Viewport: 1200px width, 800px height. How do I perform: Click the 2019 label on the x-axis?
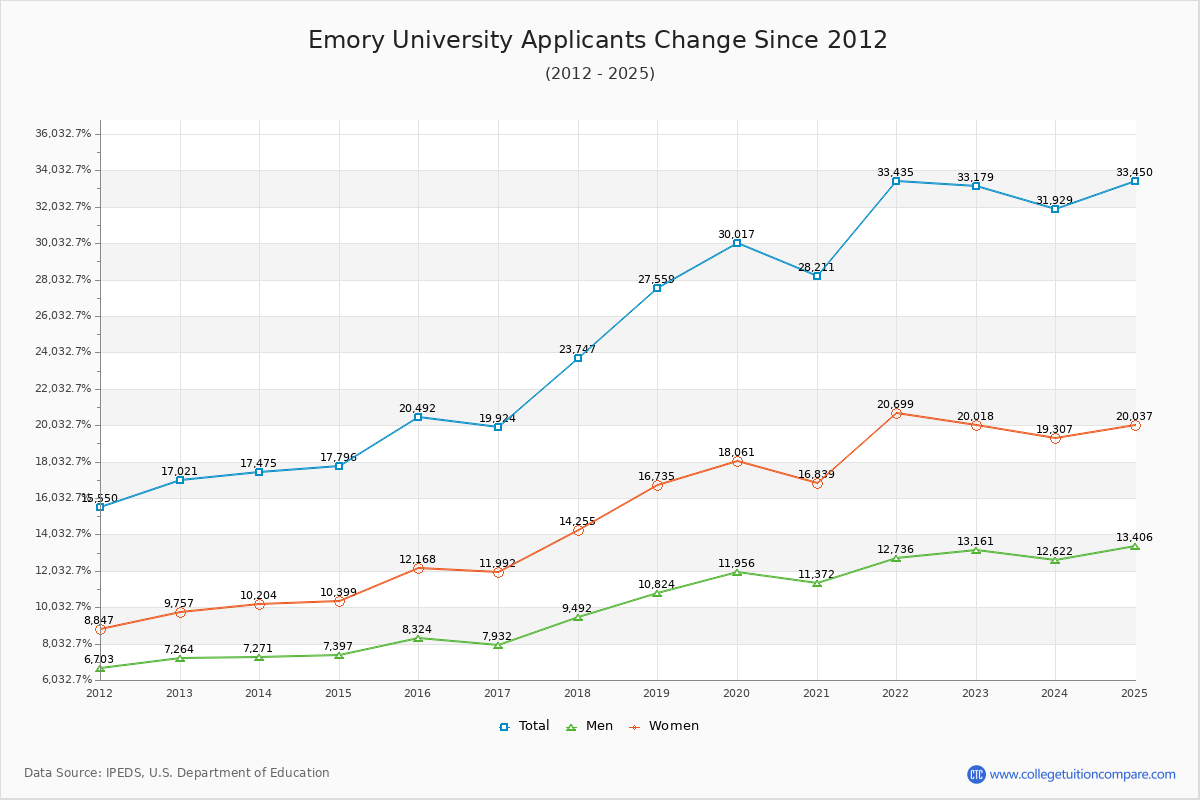coord(657,693)
